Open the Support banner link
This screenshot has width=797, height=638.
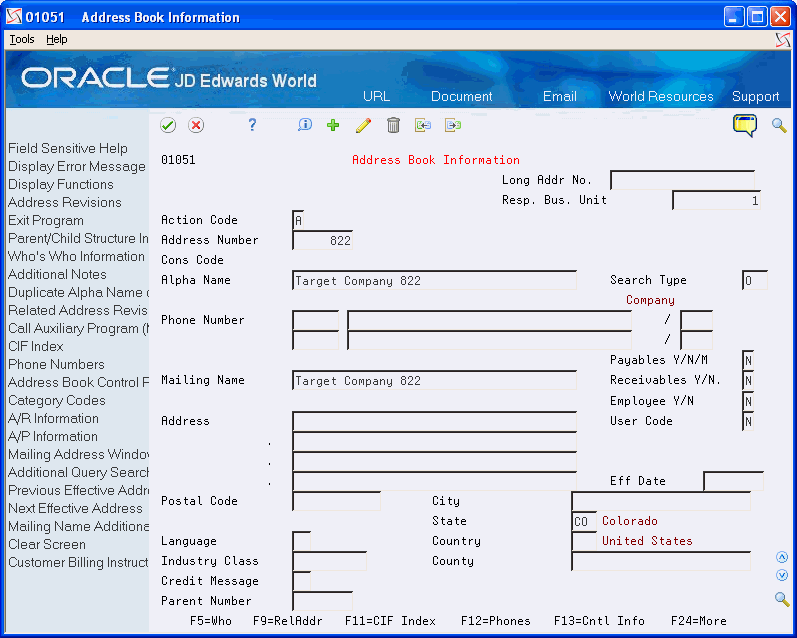click(x=755, y=97)
